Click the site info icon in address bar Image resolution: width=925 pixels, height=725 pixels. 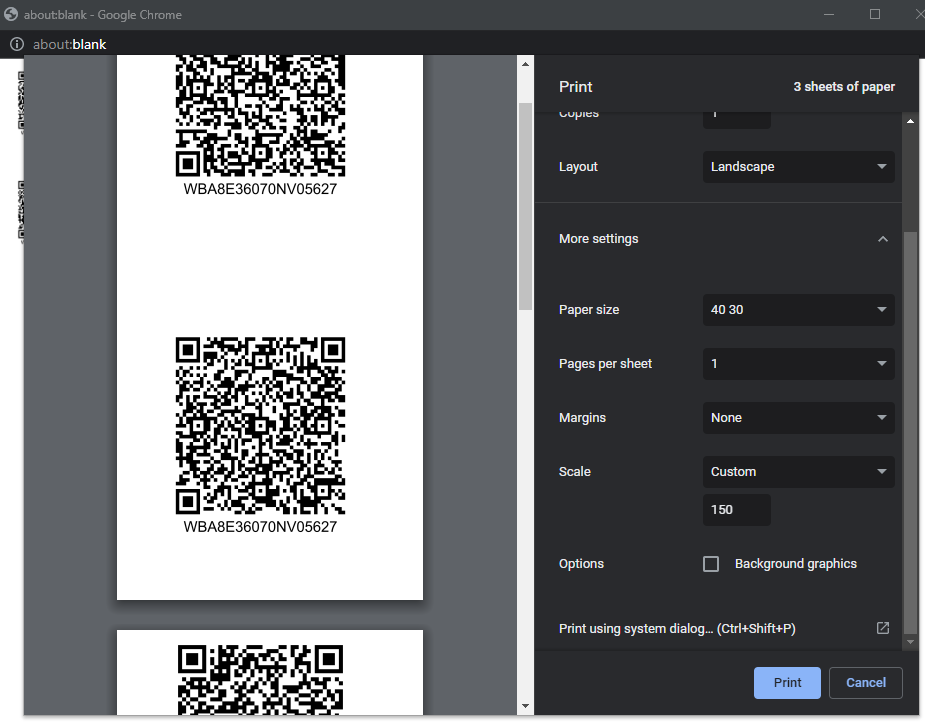[x=17, y=44]
